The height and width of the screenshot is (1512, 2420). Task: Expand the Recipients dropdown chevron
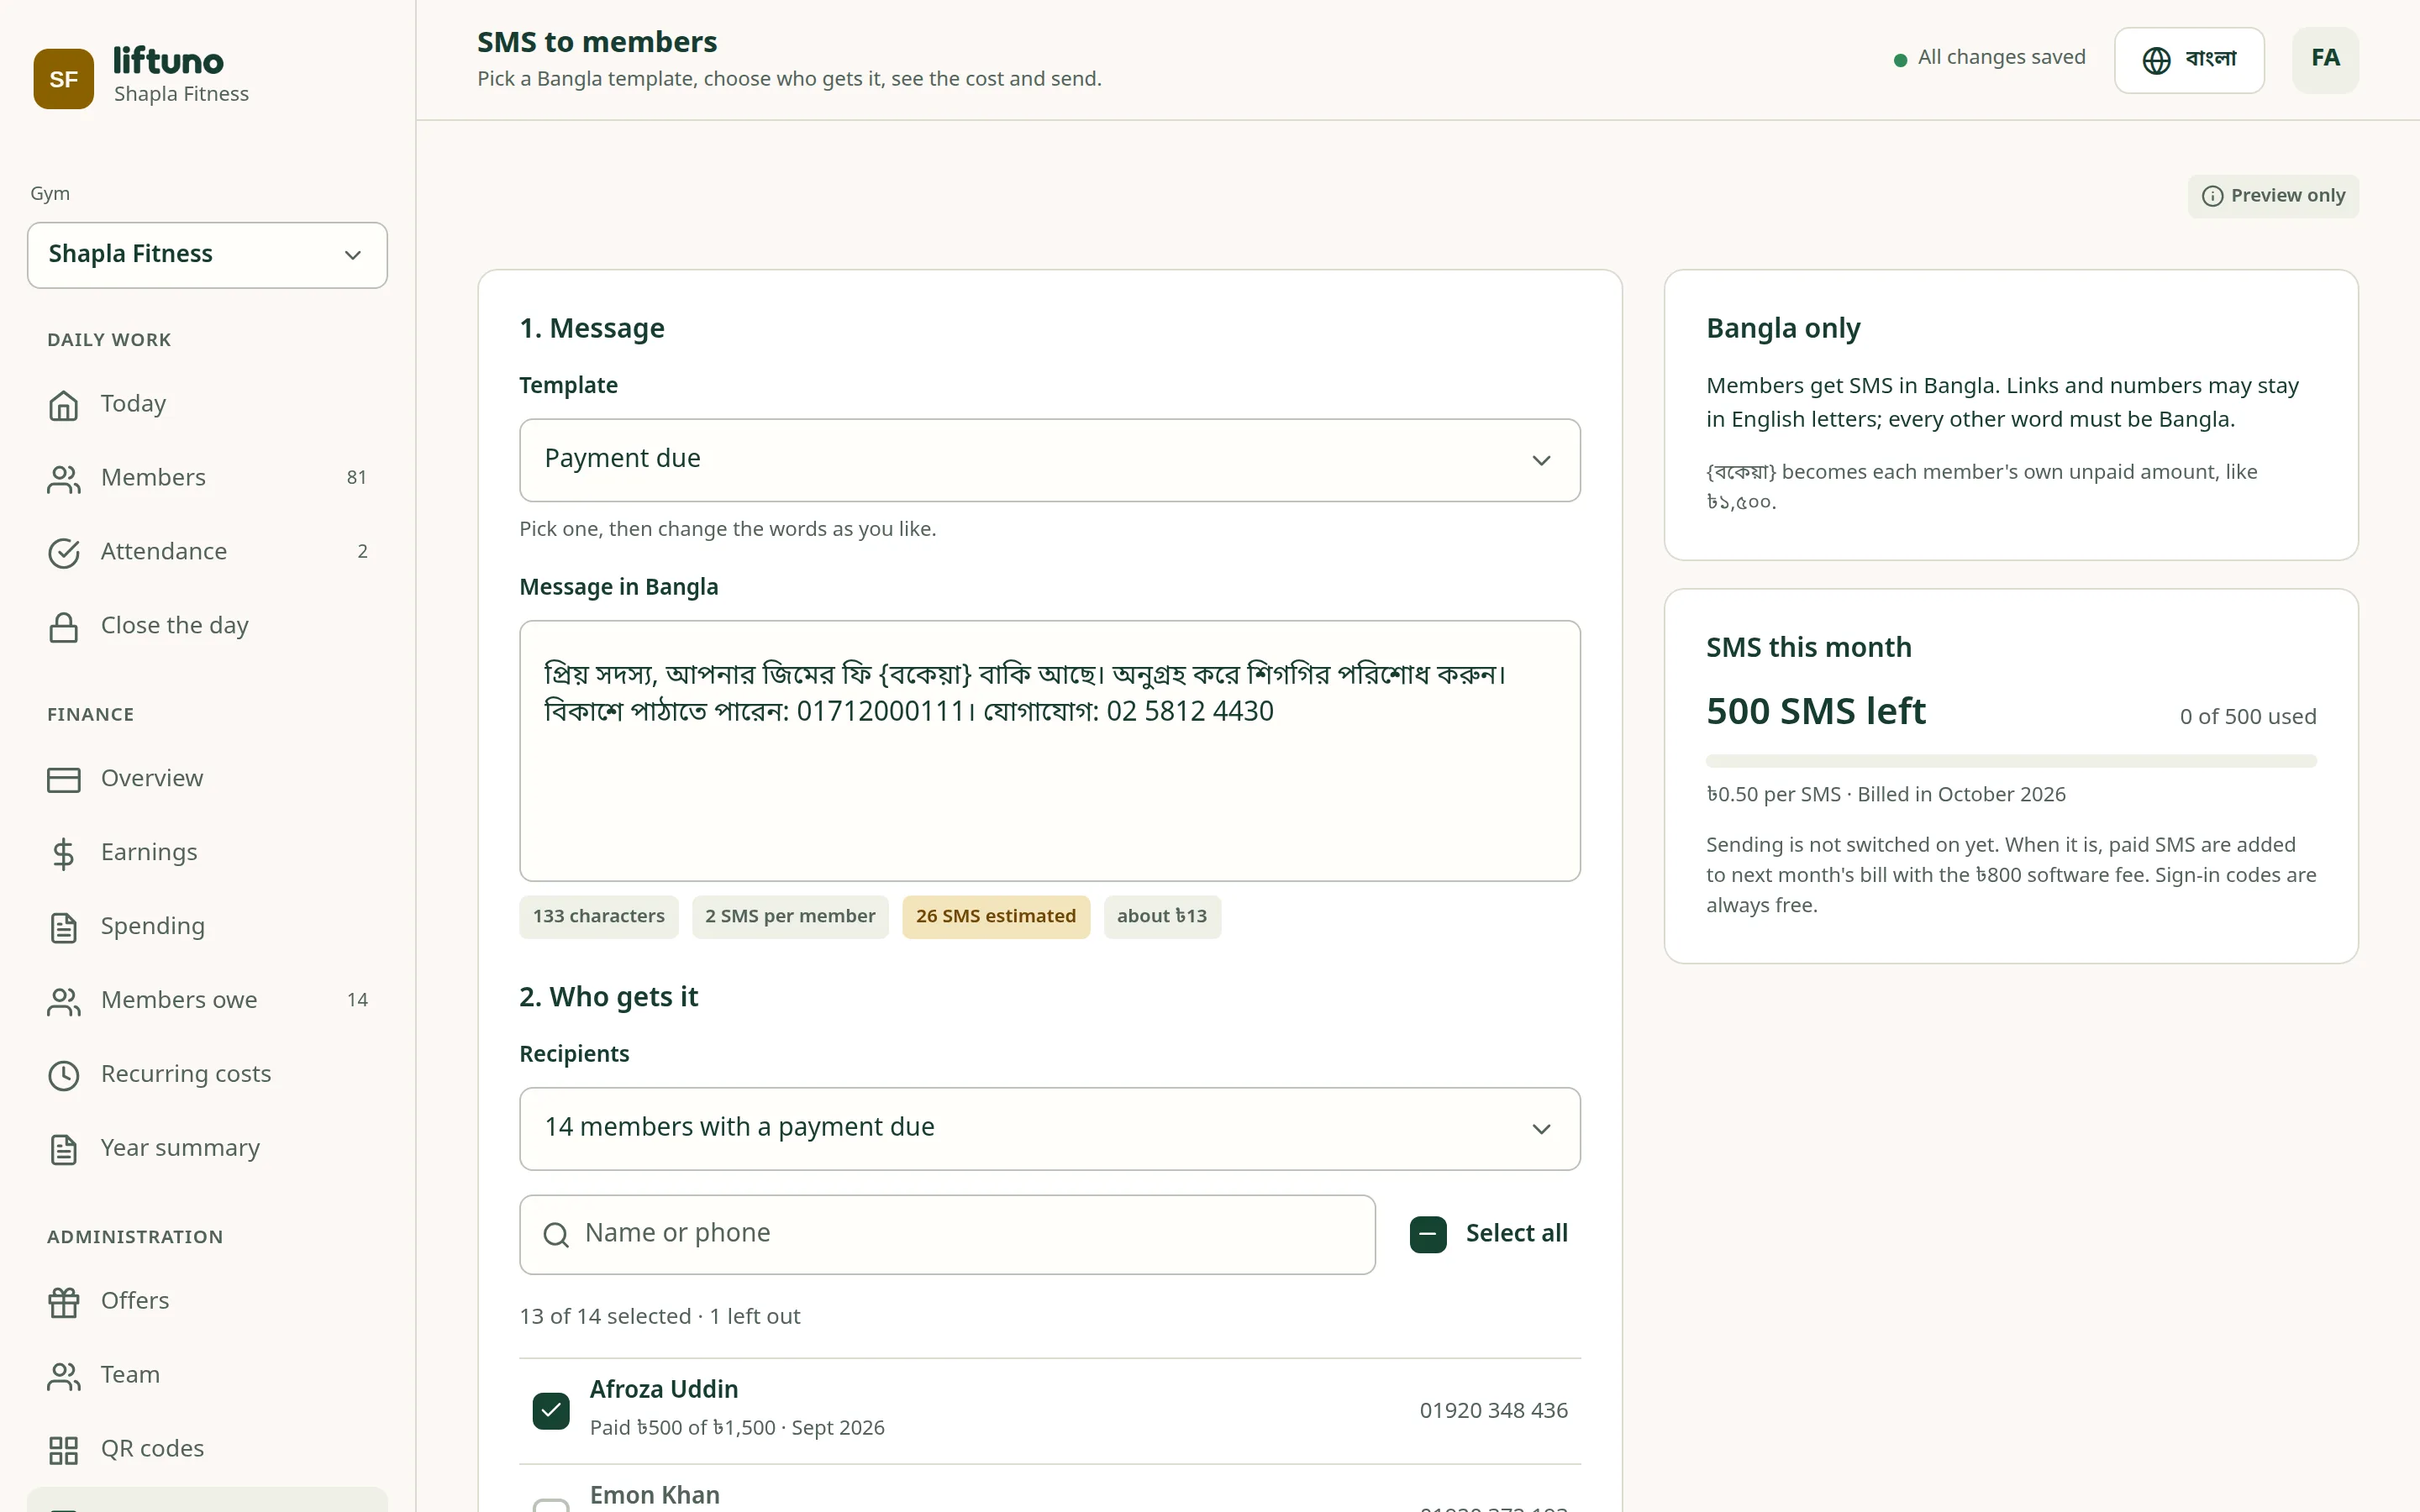1541,1129
